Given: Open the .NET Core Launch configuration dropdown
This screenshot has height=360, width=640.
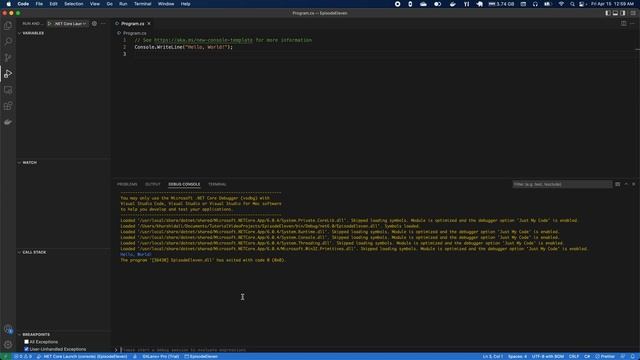Looking at the screenshot, I should tap(70, 24).
